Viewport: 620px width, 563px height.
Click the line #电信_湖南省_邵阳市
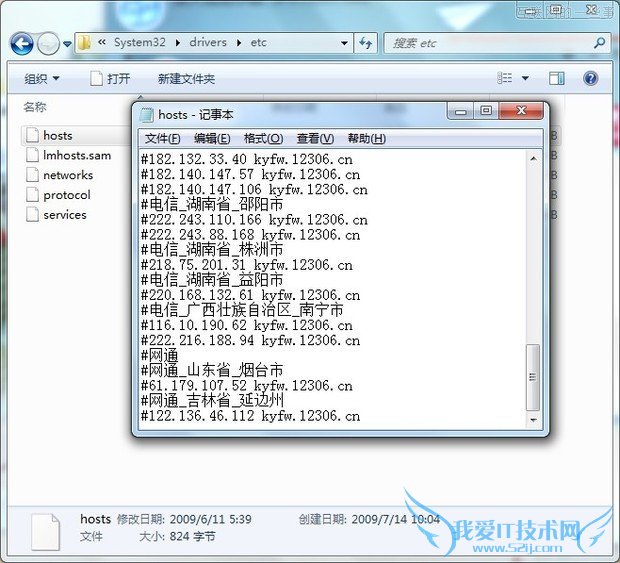[212, 204]
